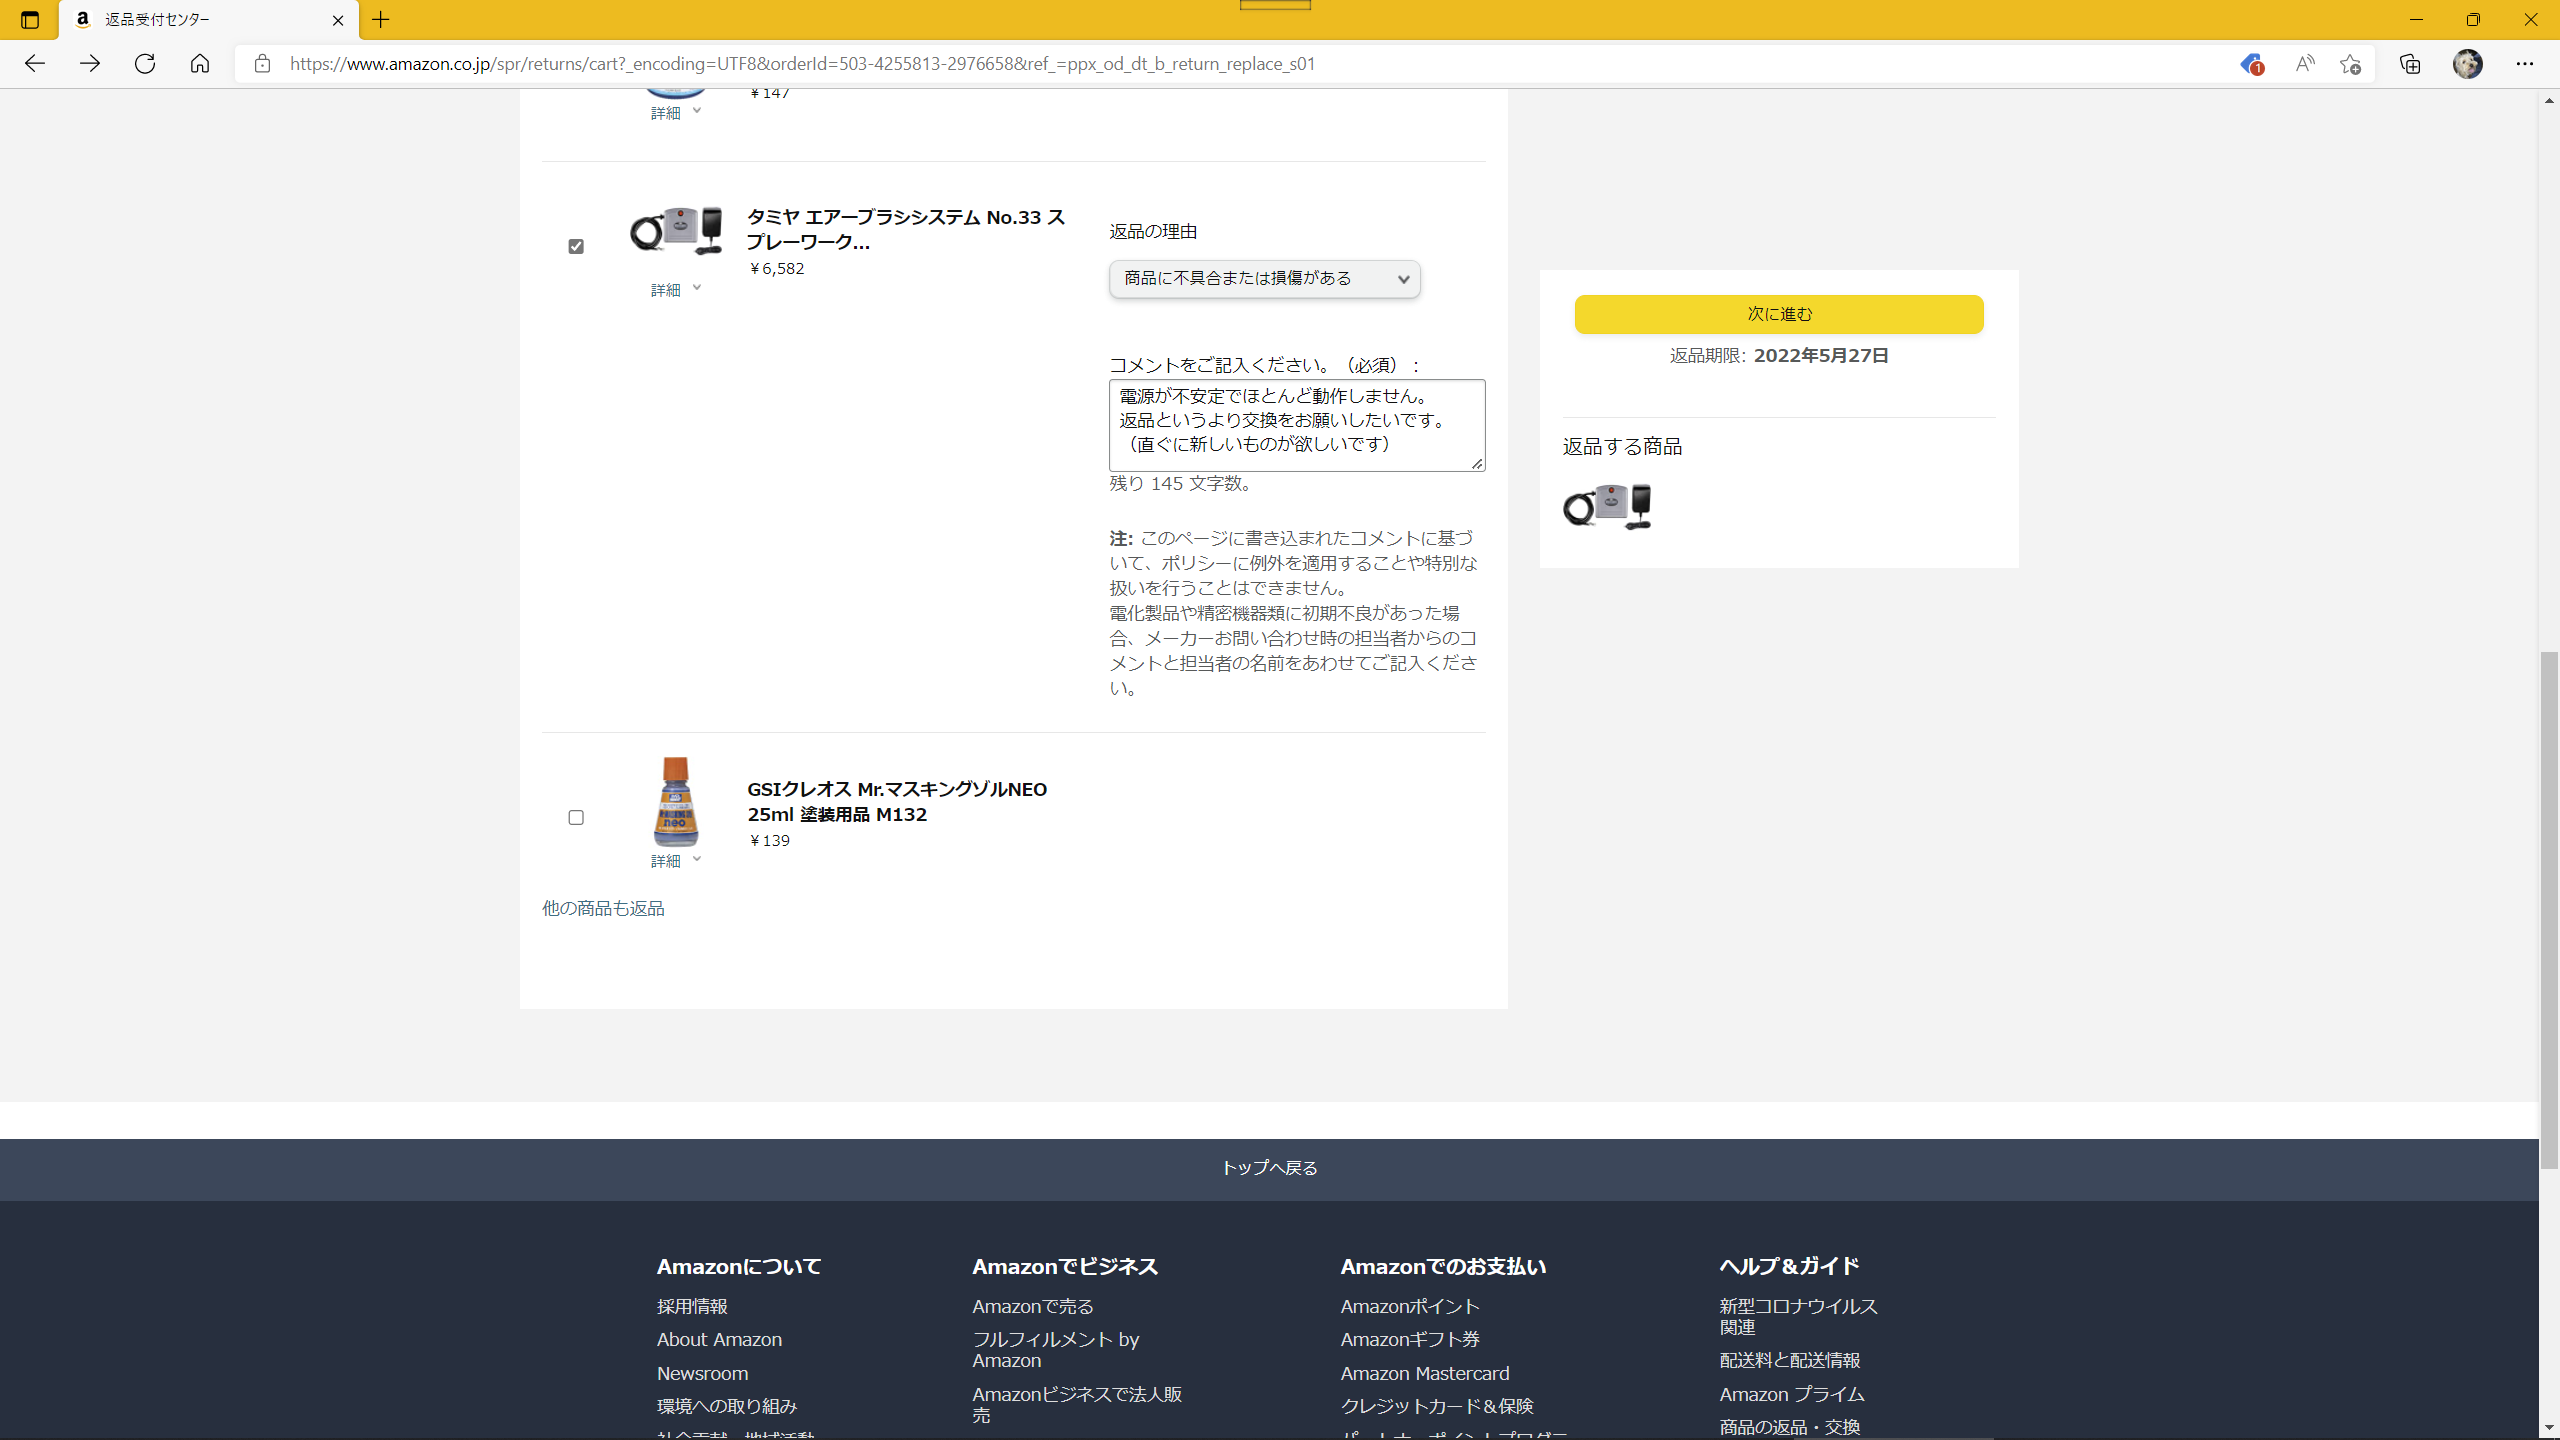
Task: Open the Amazonビジネスで法人販売 link
Action: 1077,1405
